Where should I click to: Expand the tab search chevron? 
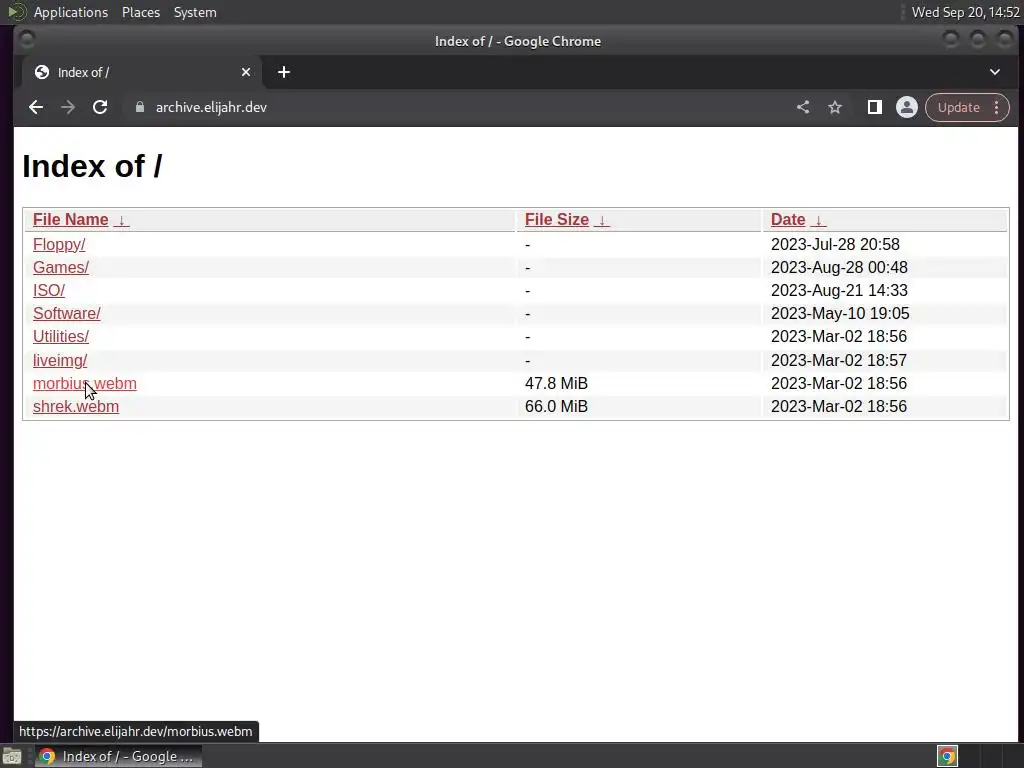[995, 72]
